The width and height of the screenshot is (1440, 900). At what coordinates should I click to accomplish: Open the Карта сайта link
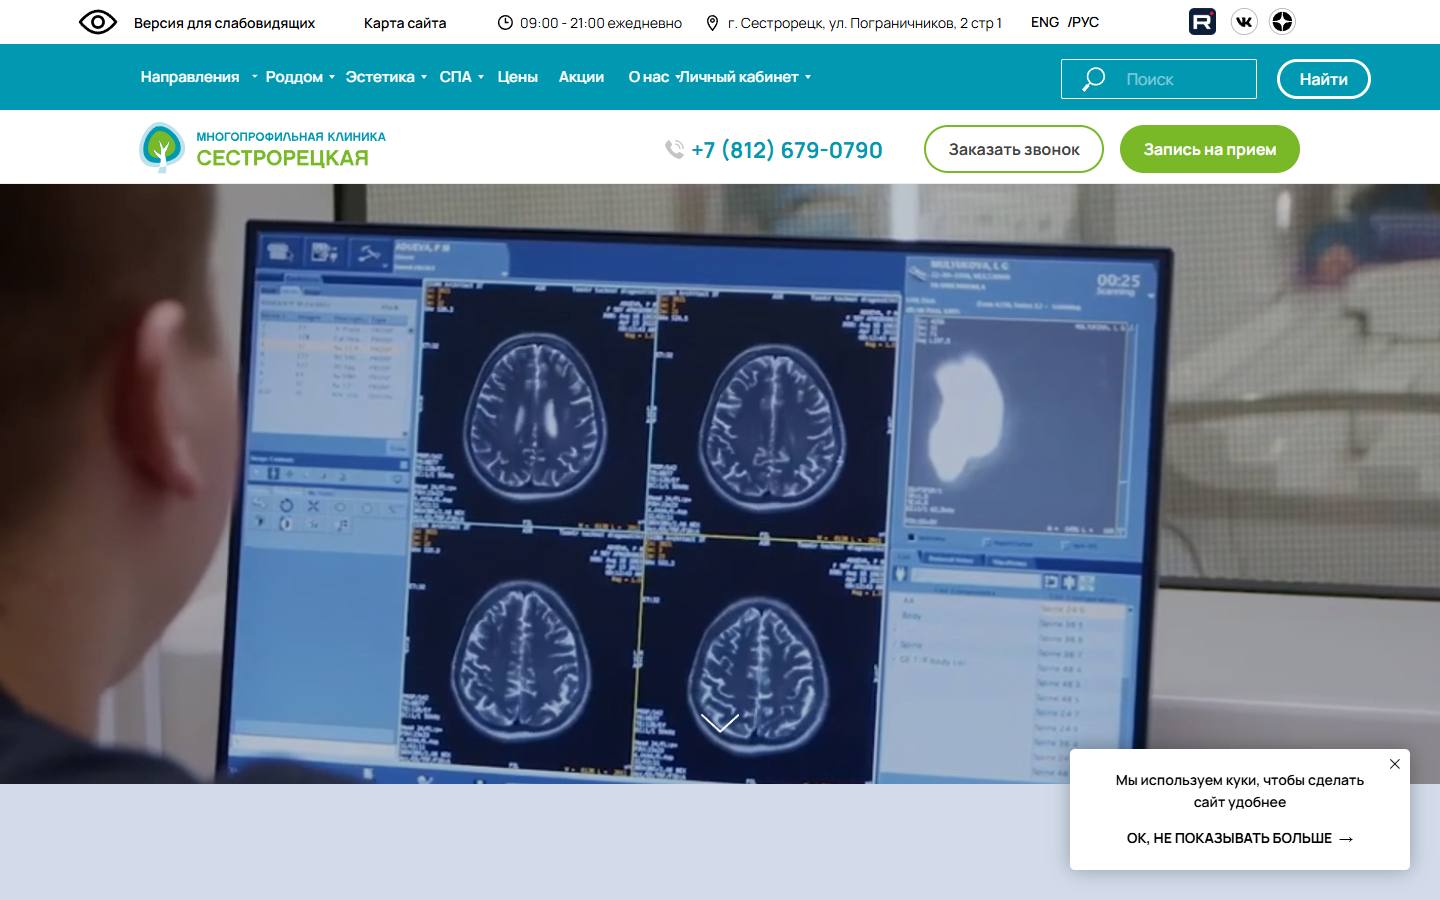point(405,23)
